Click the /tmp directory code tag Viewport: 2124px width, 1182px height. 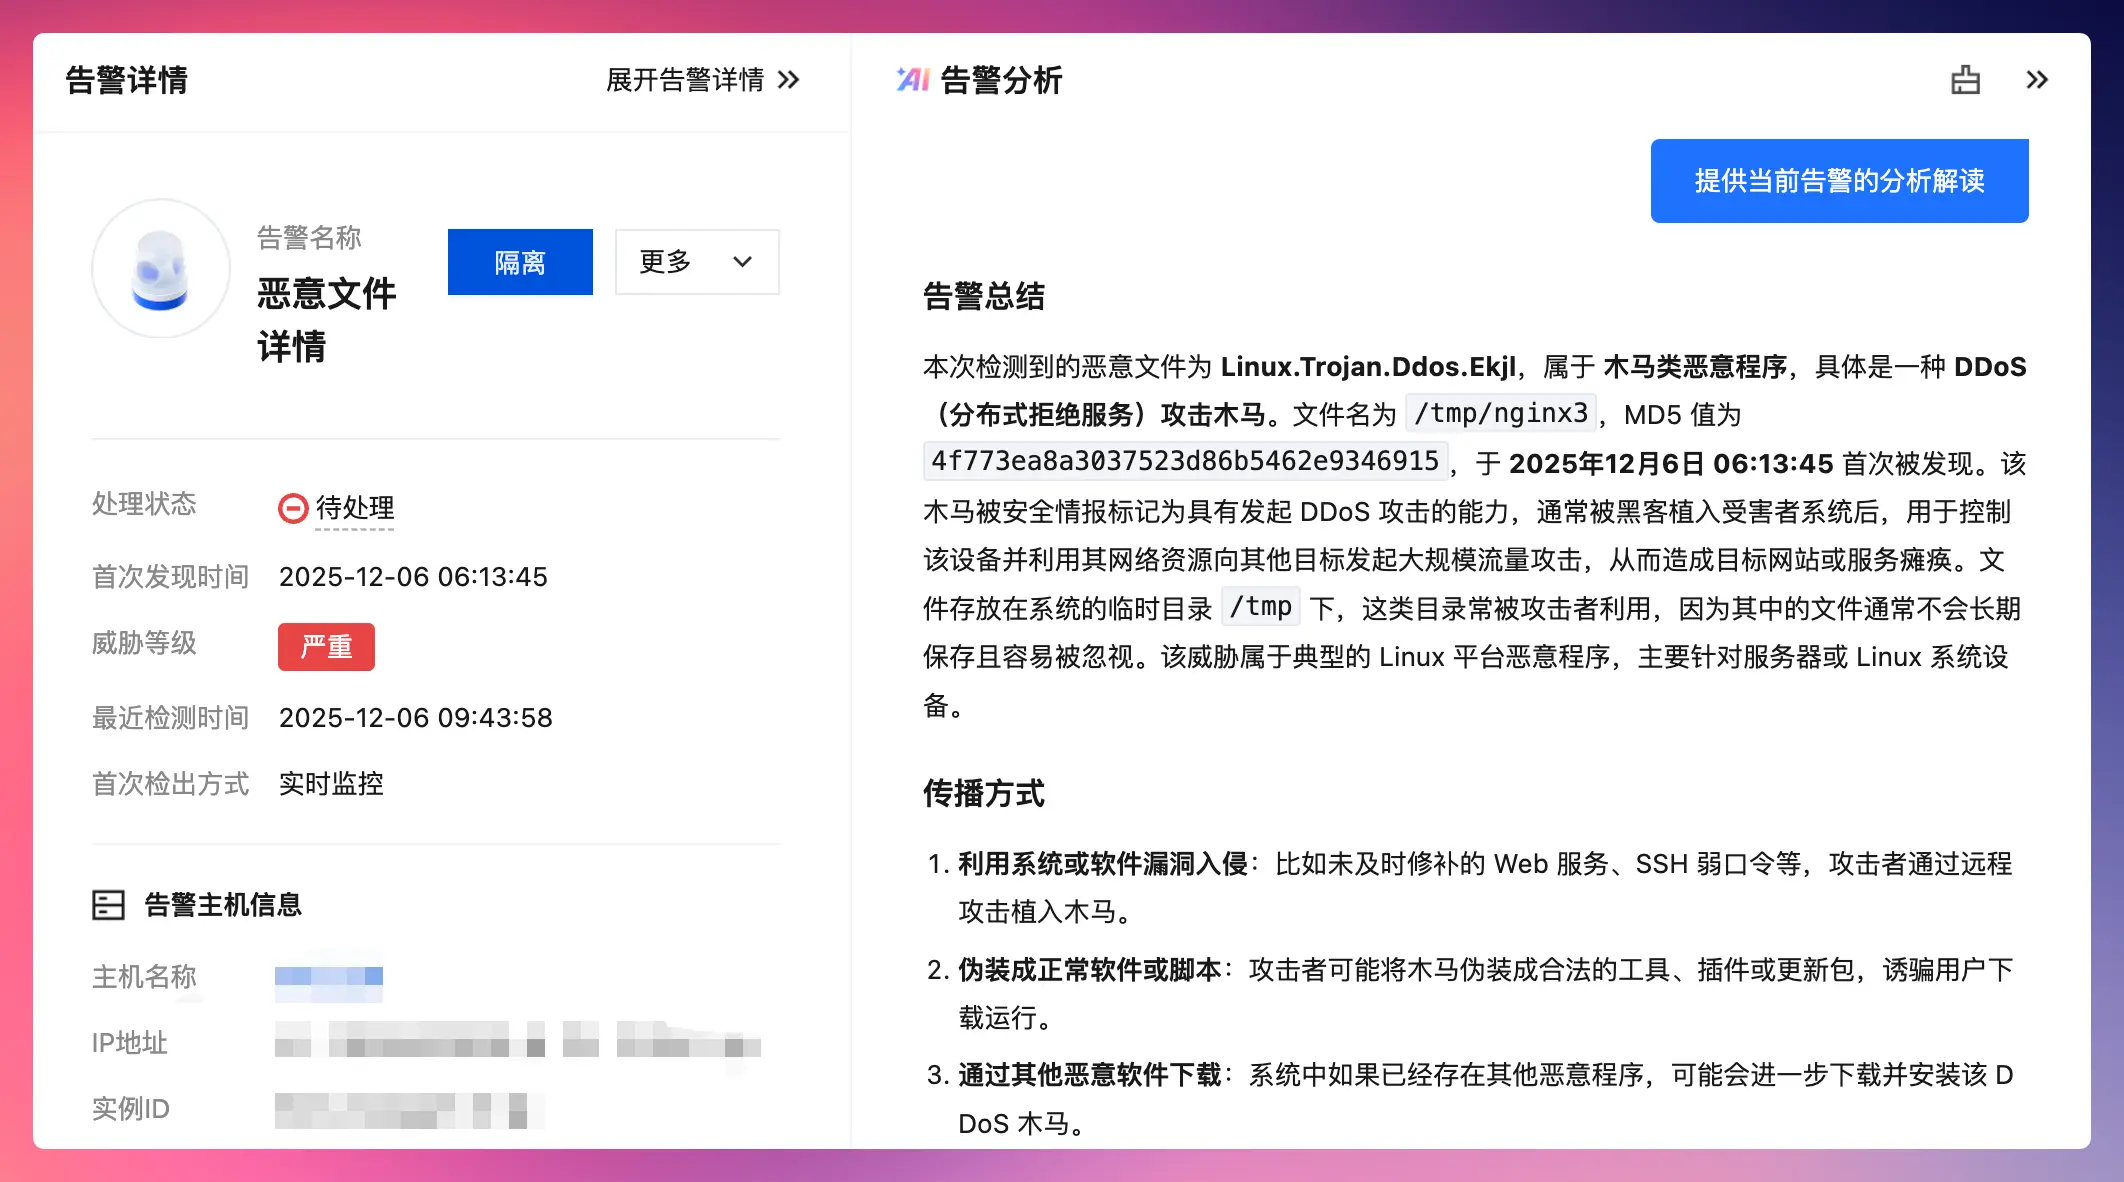click(1260, 607)
